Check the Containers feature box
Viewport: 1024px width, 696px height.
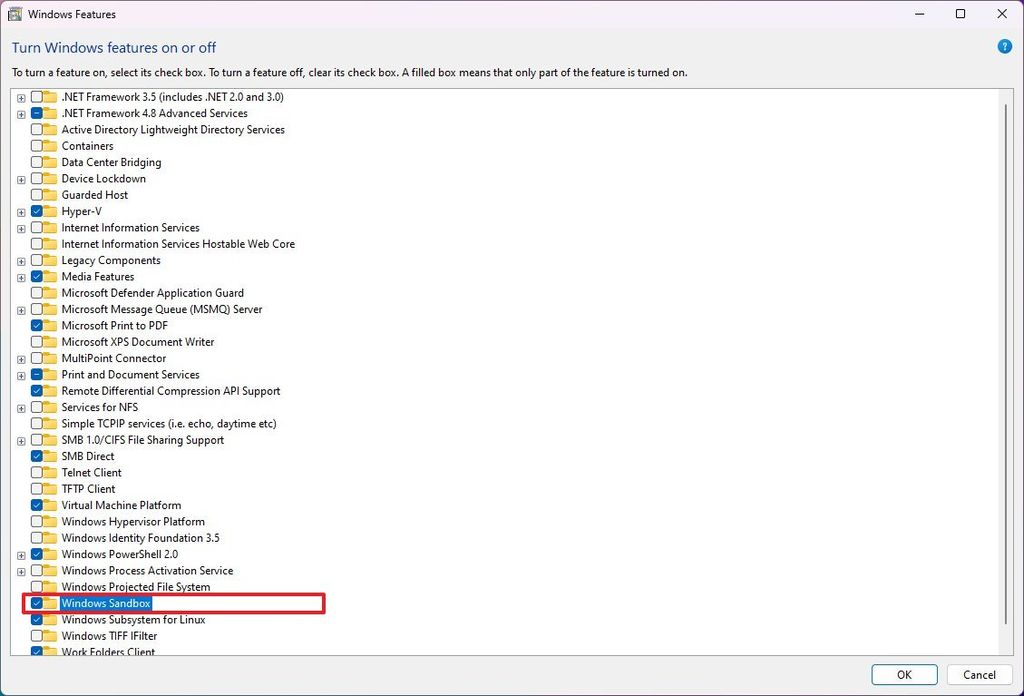coord(38,145)
